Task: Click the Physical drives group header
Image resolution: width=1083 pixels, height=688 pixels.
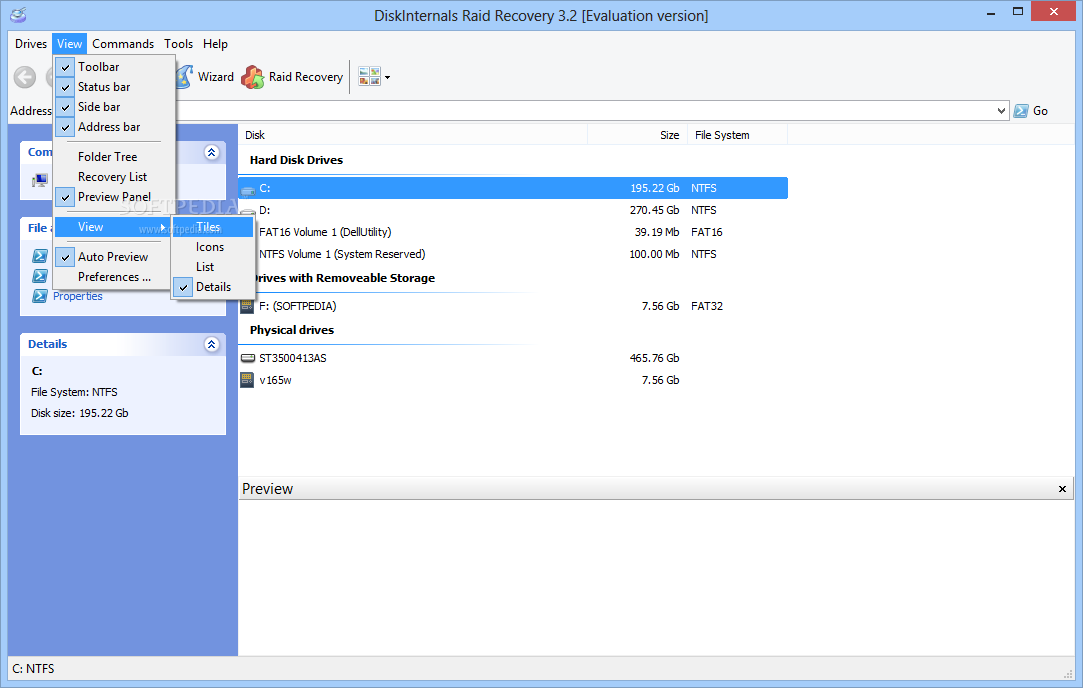Action: [x=291, y=330]
